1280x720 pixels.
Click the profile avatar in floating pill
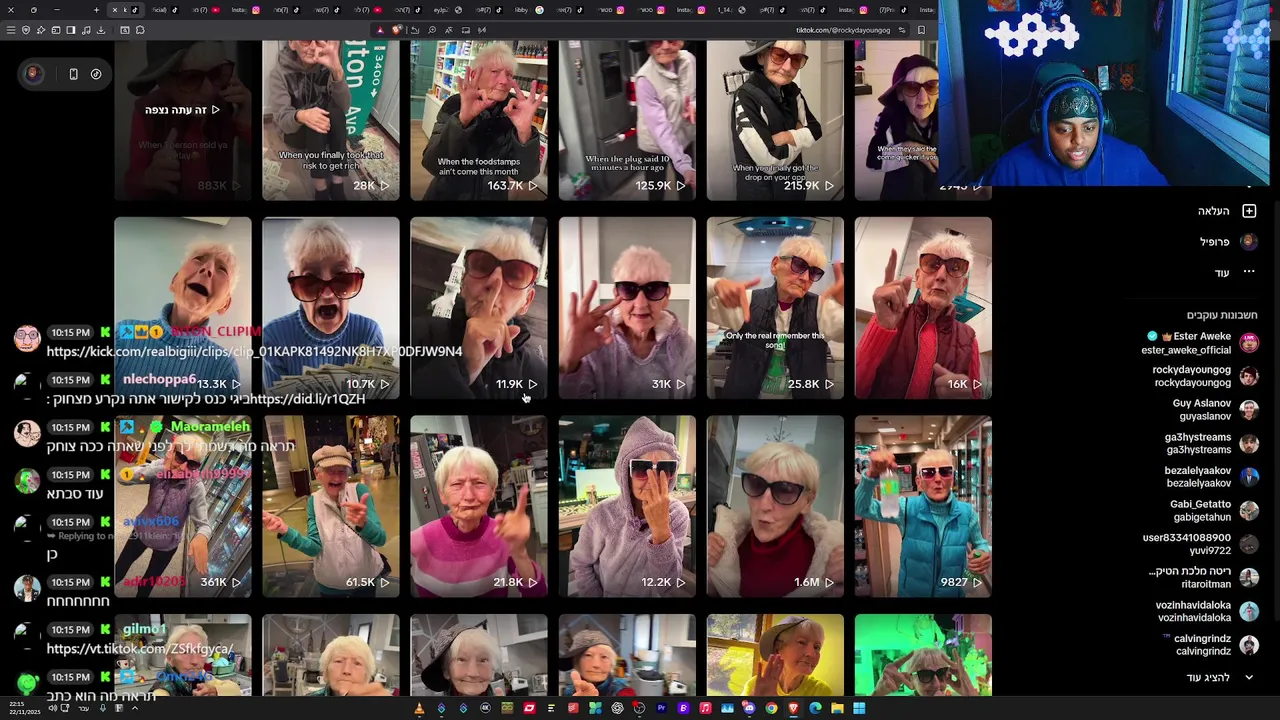click(x=33, y=74)
